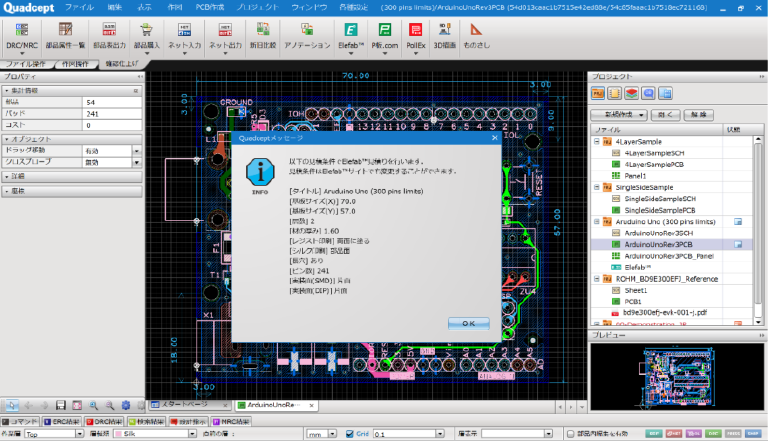The width and height of the screenshot is (768, 441).
Task: Click the 新規作成 button in Project panel
Action: pos(619,115)
